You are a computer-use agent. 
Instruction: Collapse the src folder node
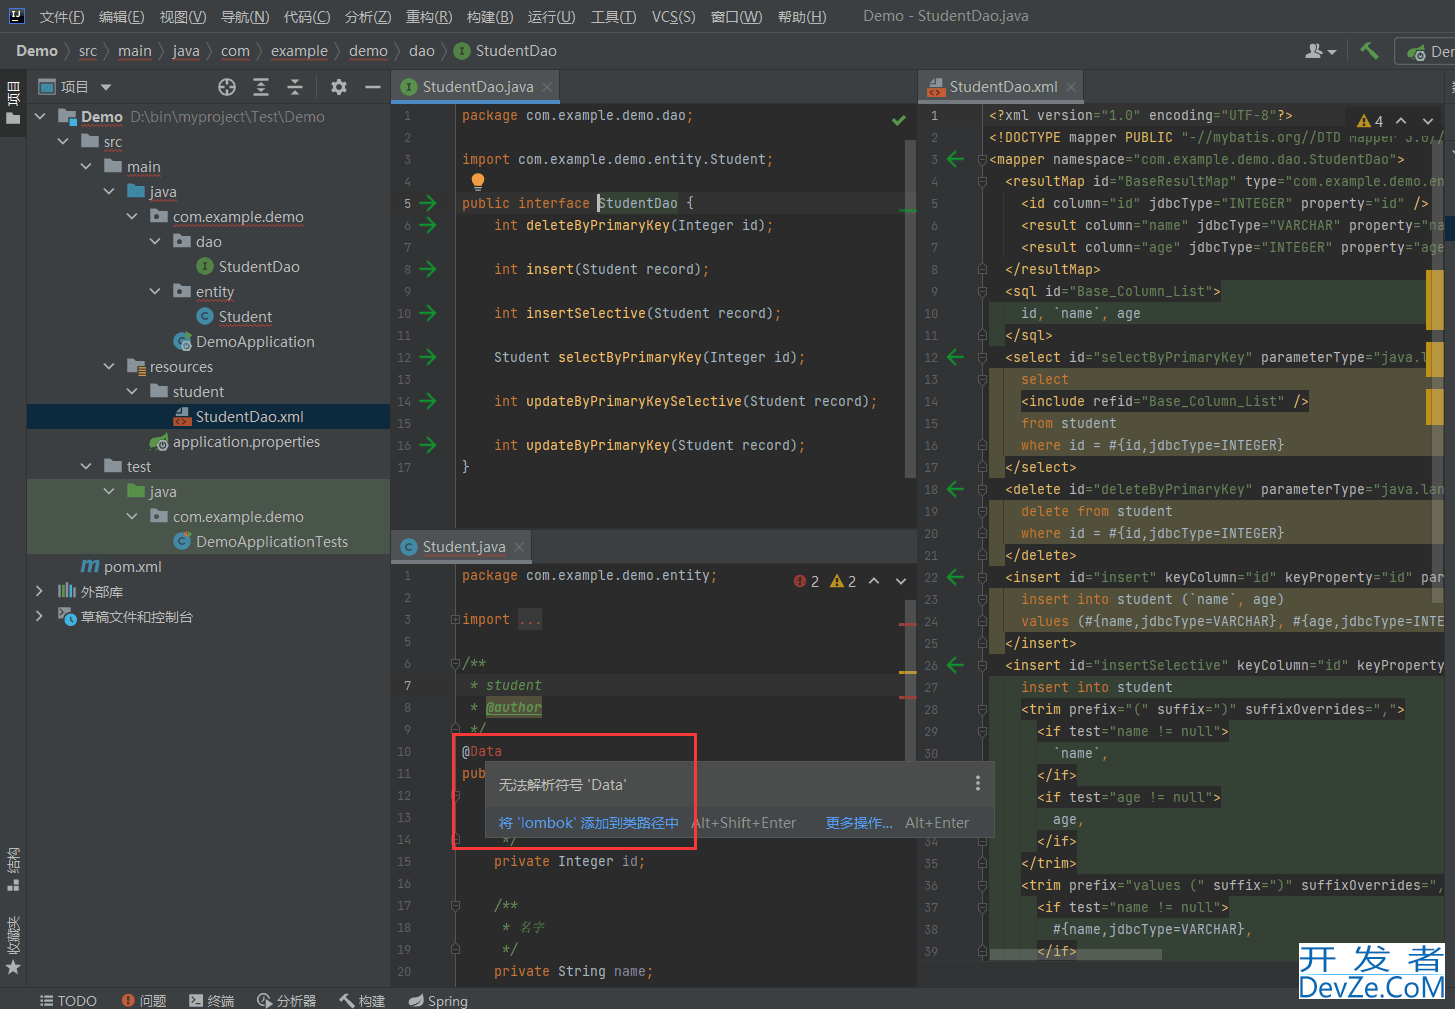pyautogui.click(x=63, y=142)
